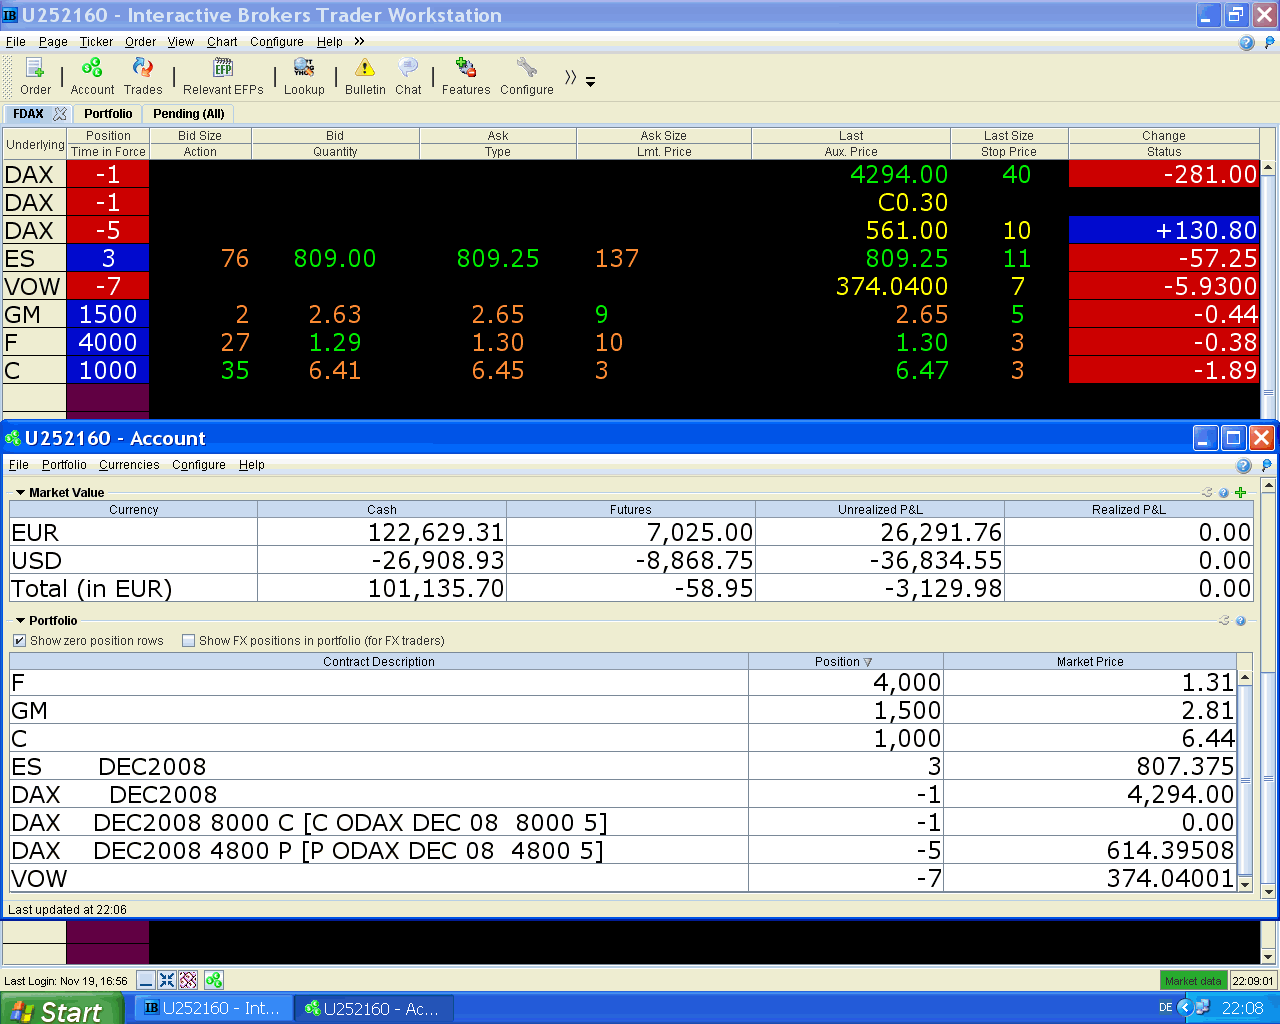Enable Show FX positions in portfolio
The image size is (1280, 1024).
tap(188, 641)
